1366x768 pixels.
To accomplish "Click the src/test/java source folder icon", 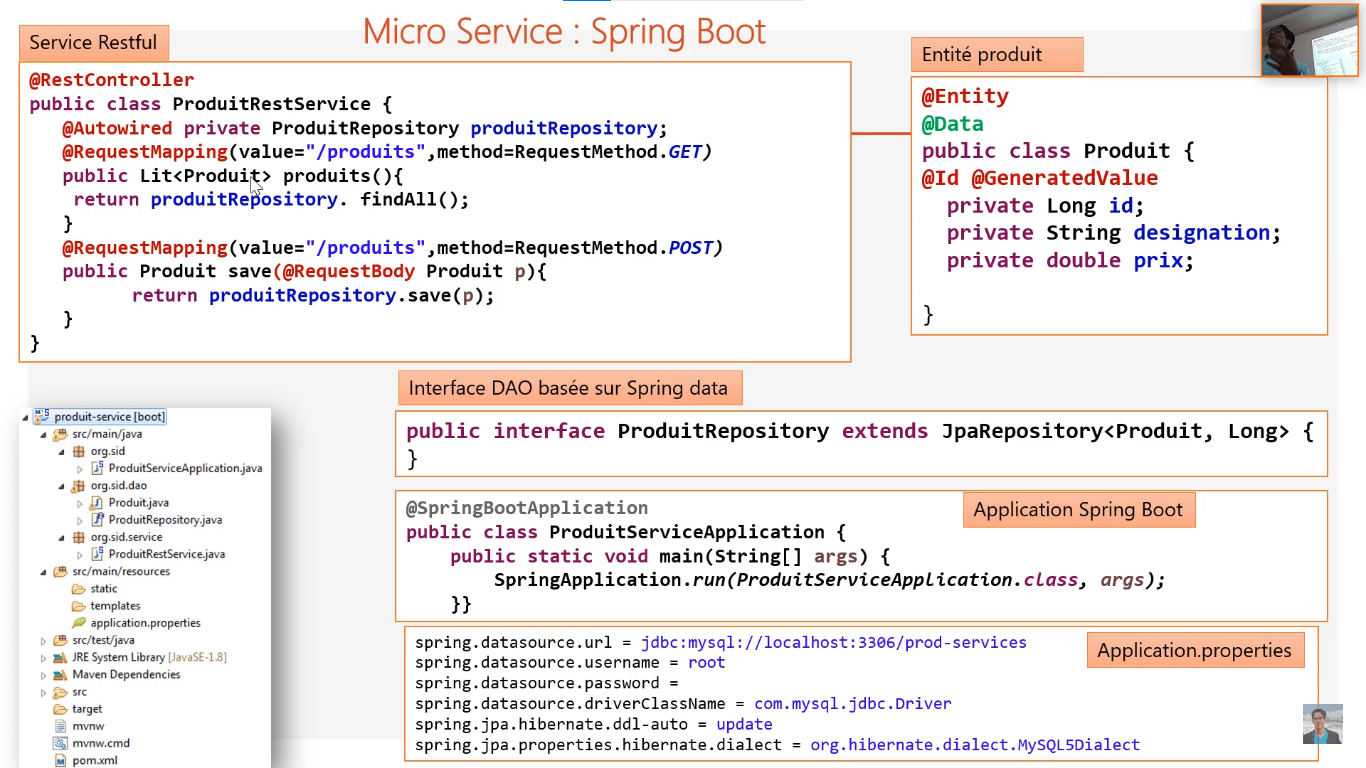I will [x=61, y=640].
